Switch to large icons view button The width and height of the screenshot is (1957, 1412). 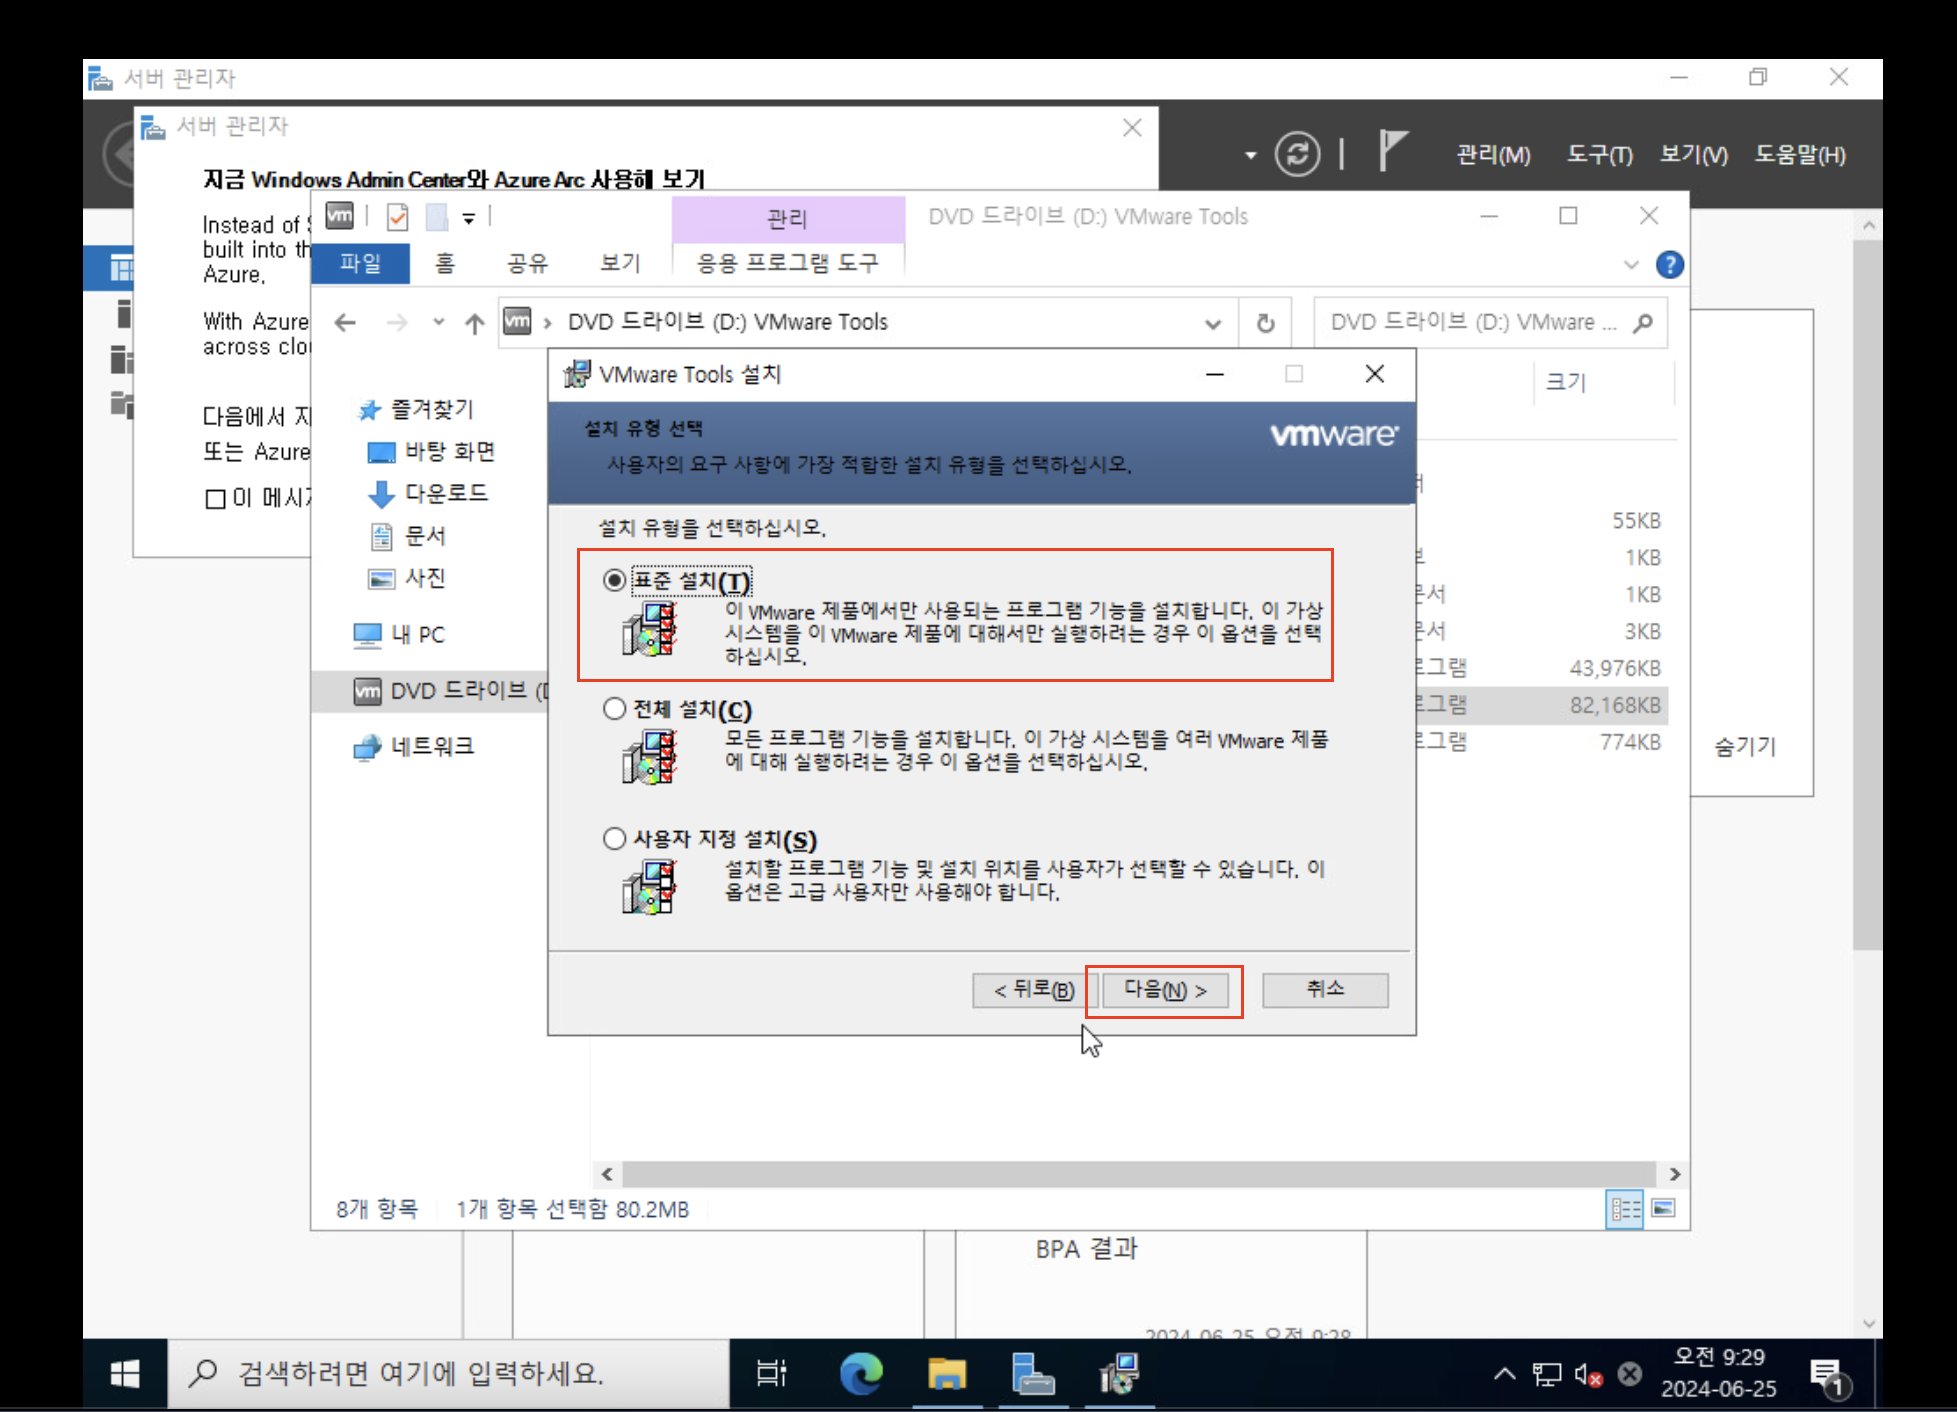pyautogui.click(x=1664, y=1209)
